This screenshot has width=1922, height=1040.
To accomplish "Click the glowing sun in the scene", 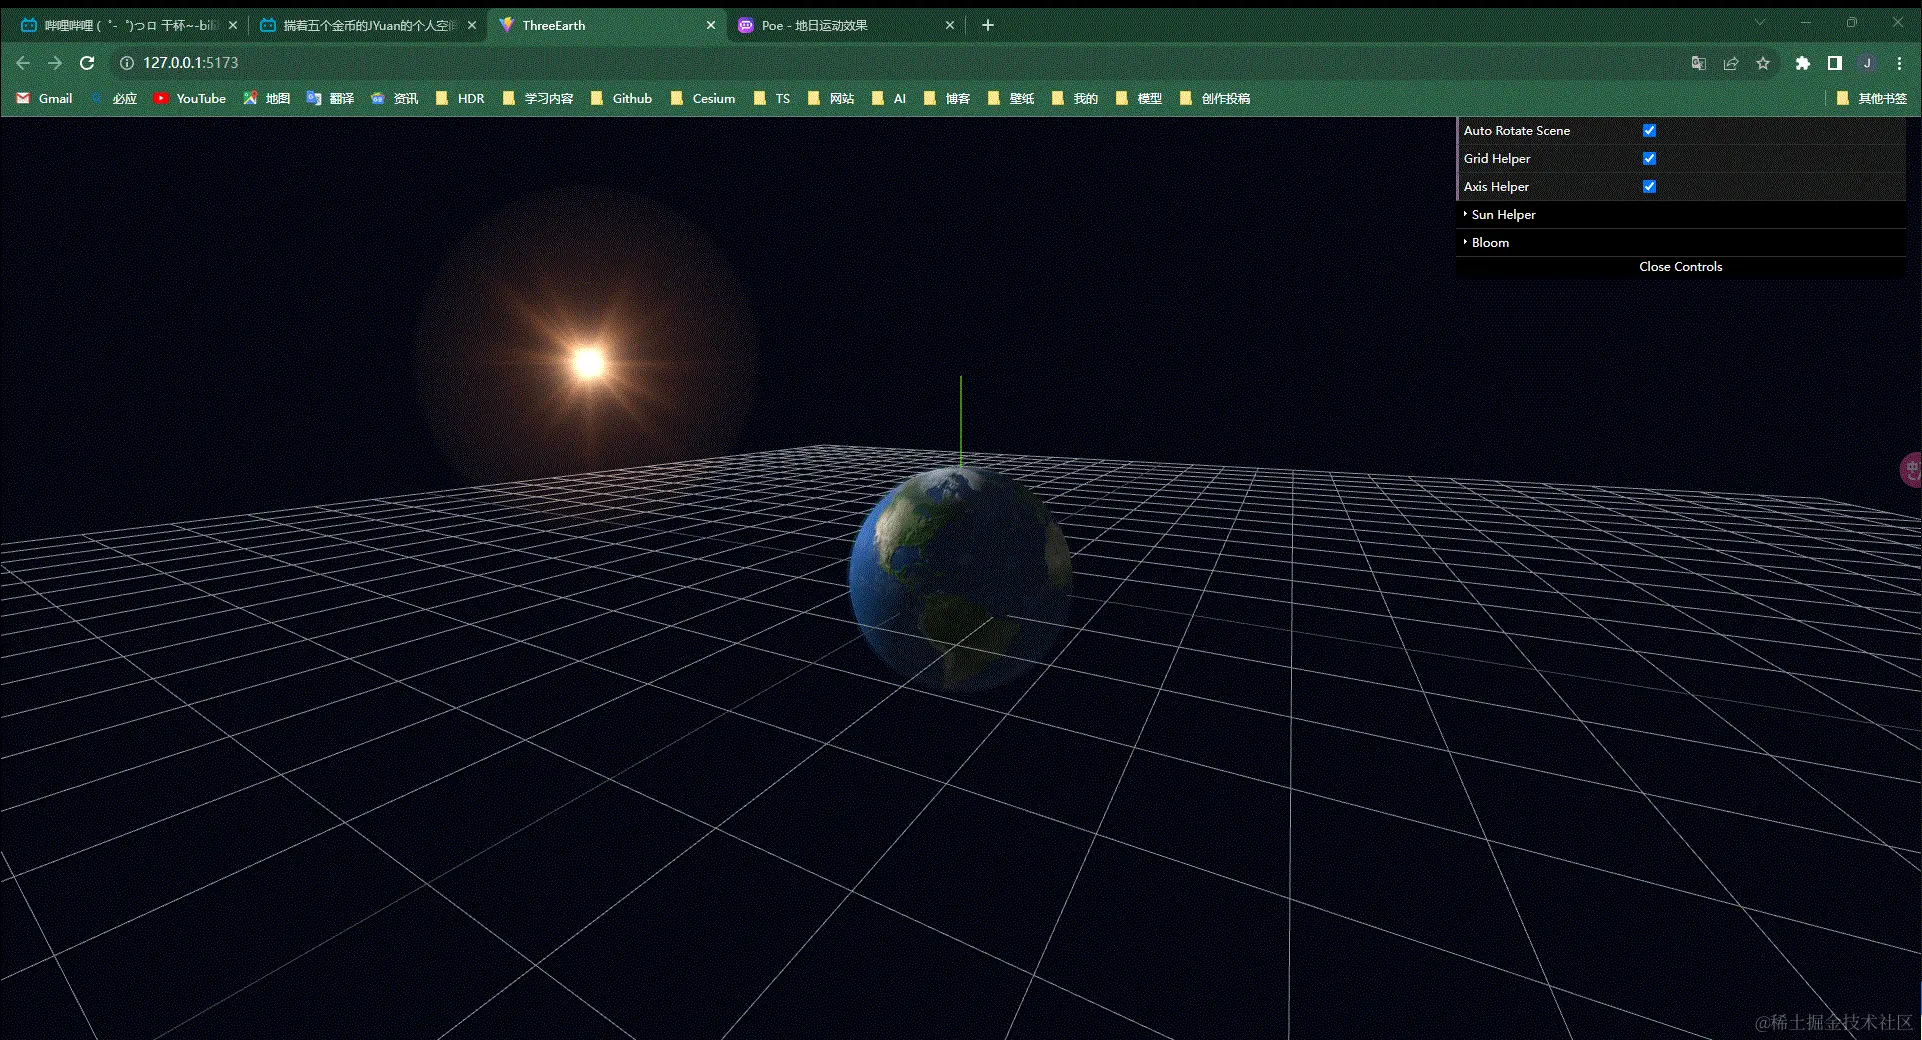I will [x=588, y=362].
